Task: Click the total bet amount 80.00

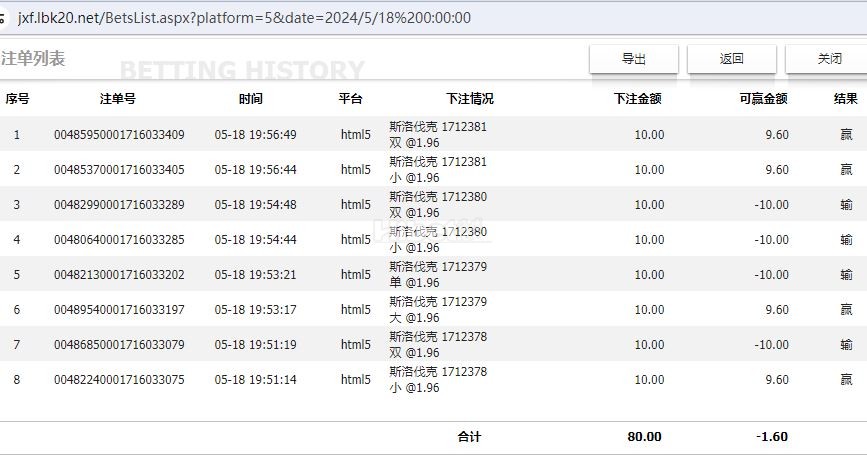Action: tap(644, 437)
